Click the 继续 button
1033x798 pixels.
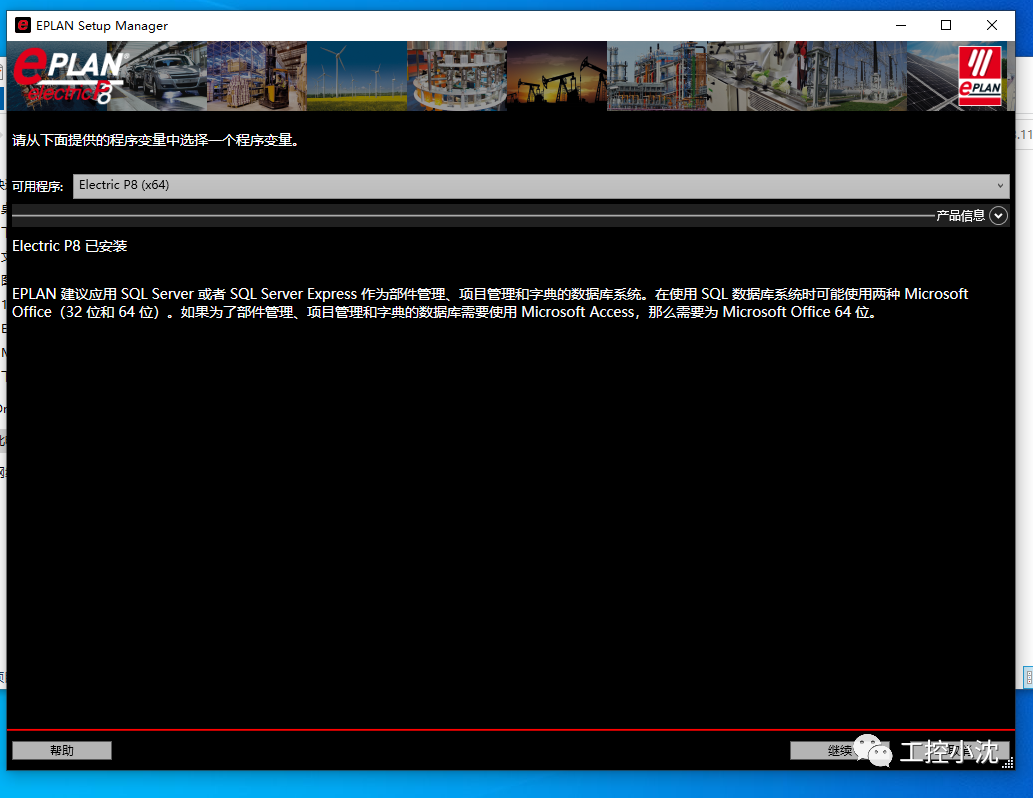840,750
